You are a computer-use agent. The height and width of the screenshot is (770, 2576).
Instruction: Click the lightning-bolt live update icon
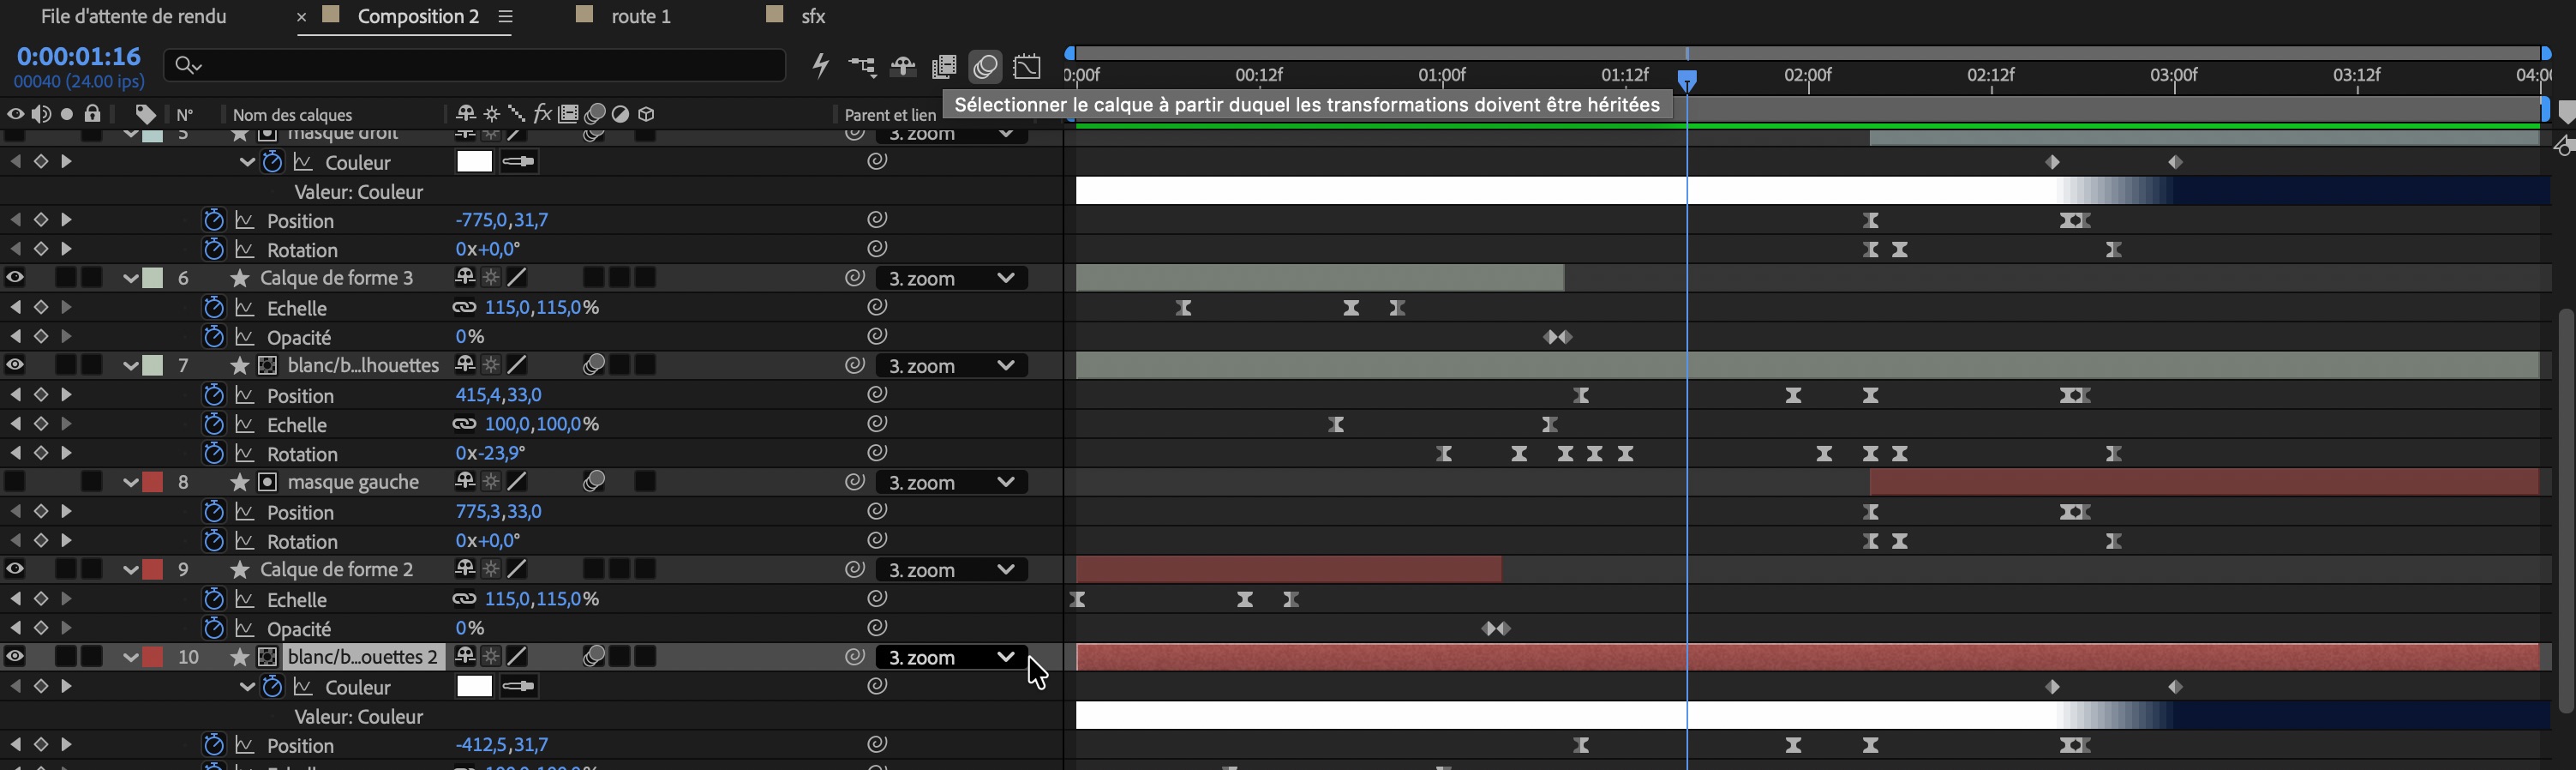pyautogui.click(x=821, y=66)
